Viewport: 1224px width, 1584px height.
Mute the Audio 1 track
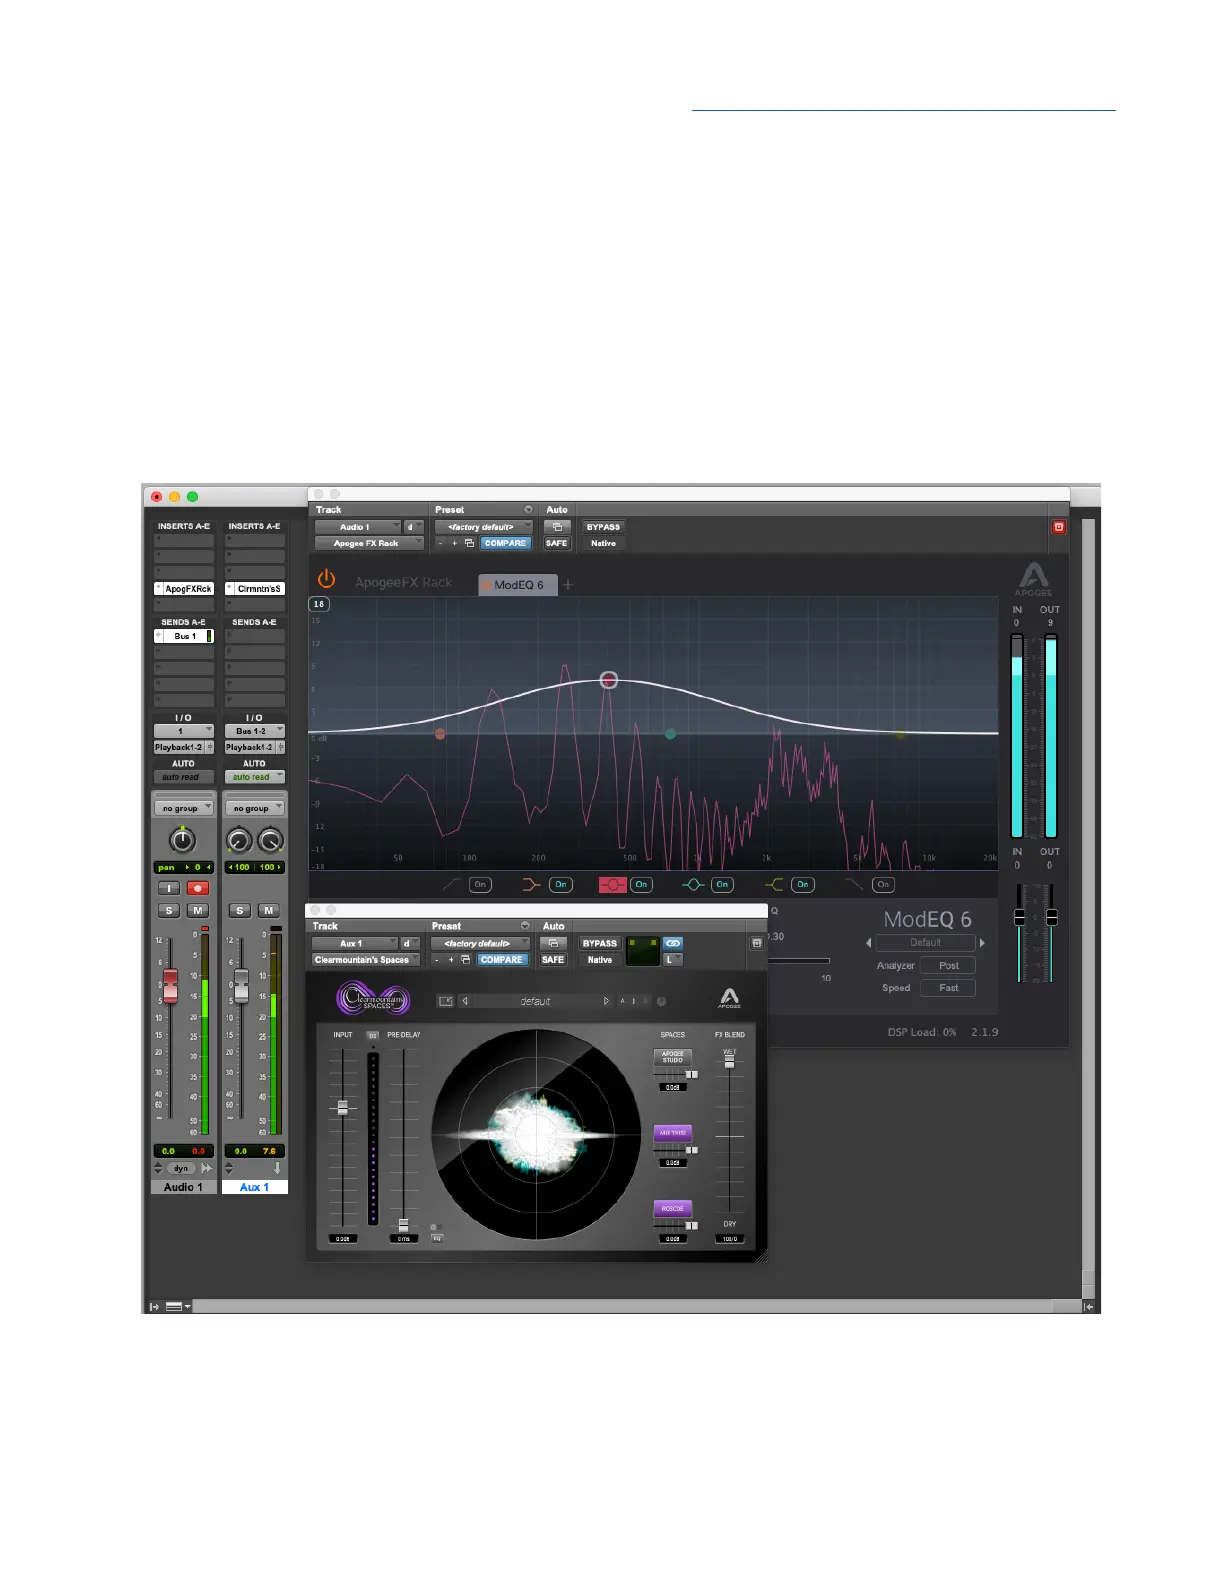click(x=198, y=910)
